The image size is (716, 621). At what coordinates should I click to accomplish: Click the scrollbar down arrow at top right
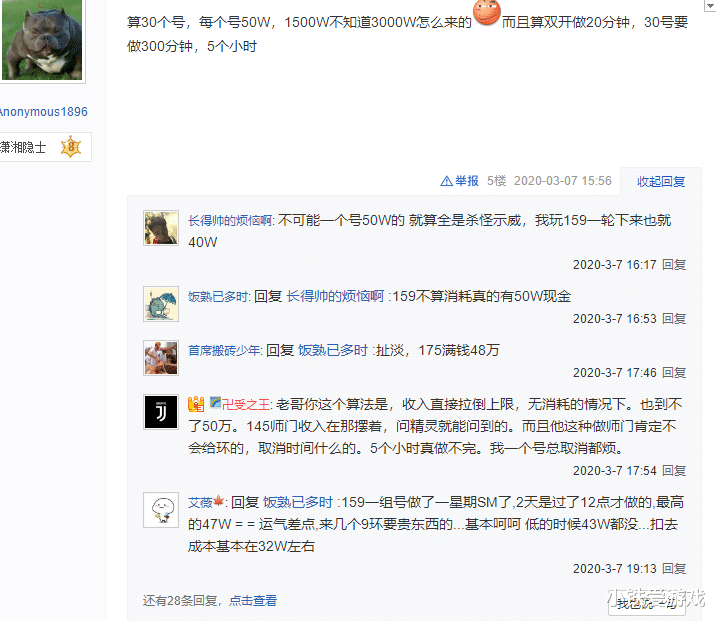tap(711, 5)
